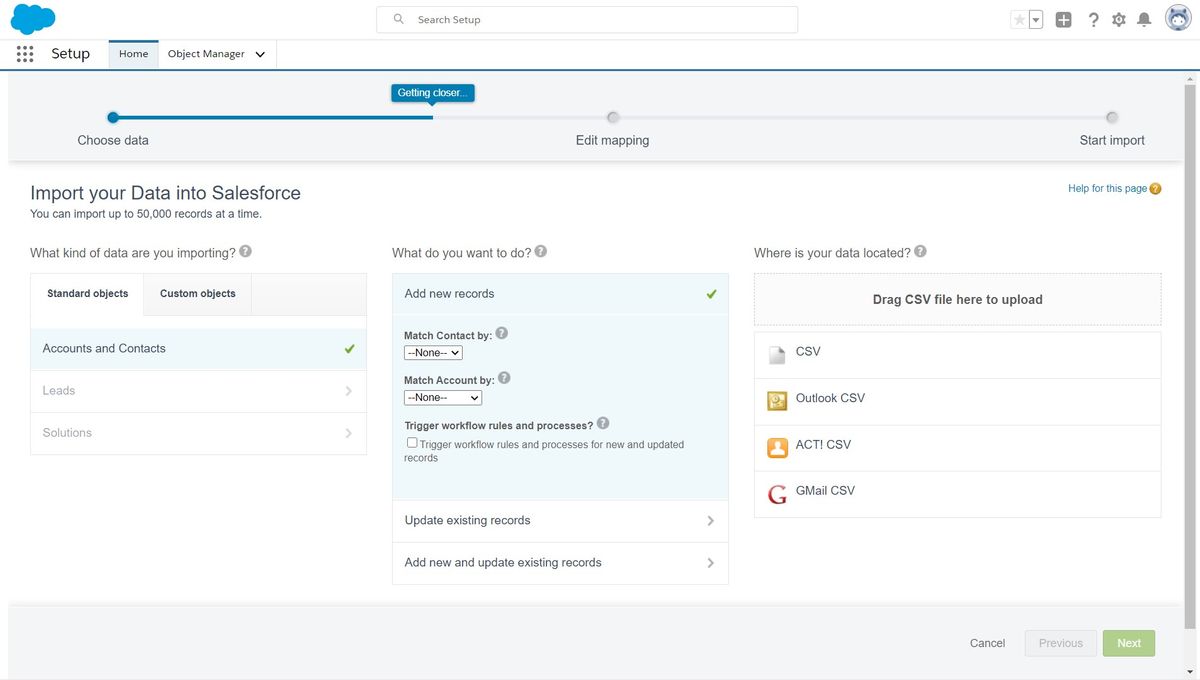Open the Help for this page link
The width and height of the screenshot is (1200, 680).
1107,188
